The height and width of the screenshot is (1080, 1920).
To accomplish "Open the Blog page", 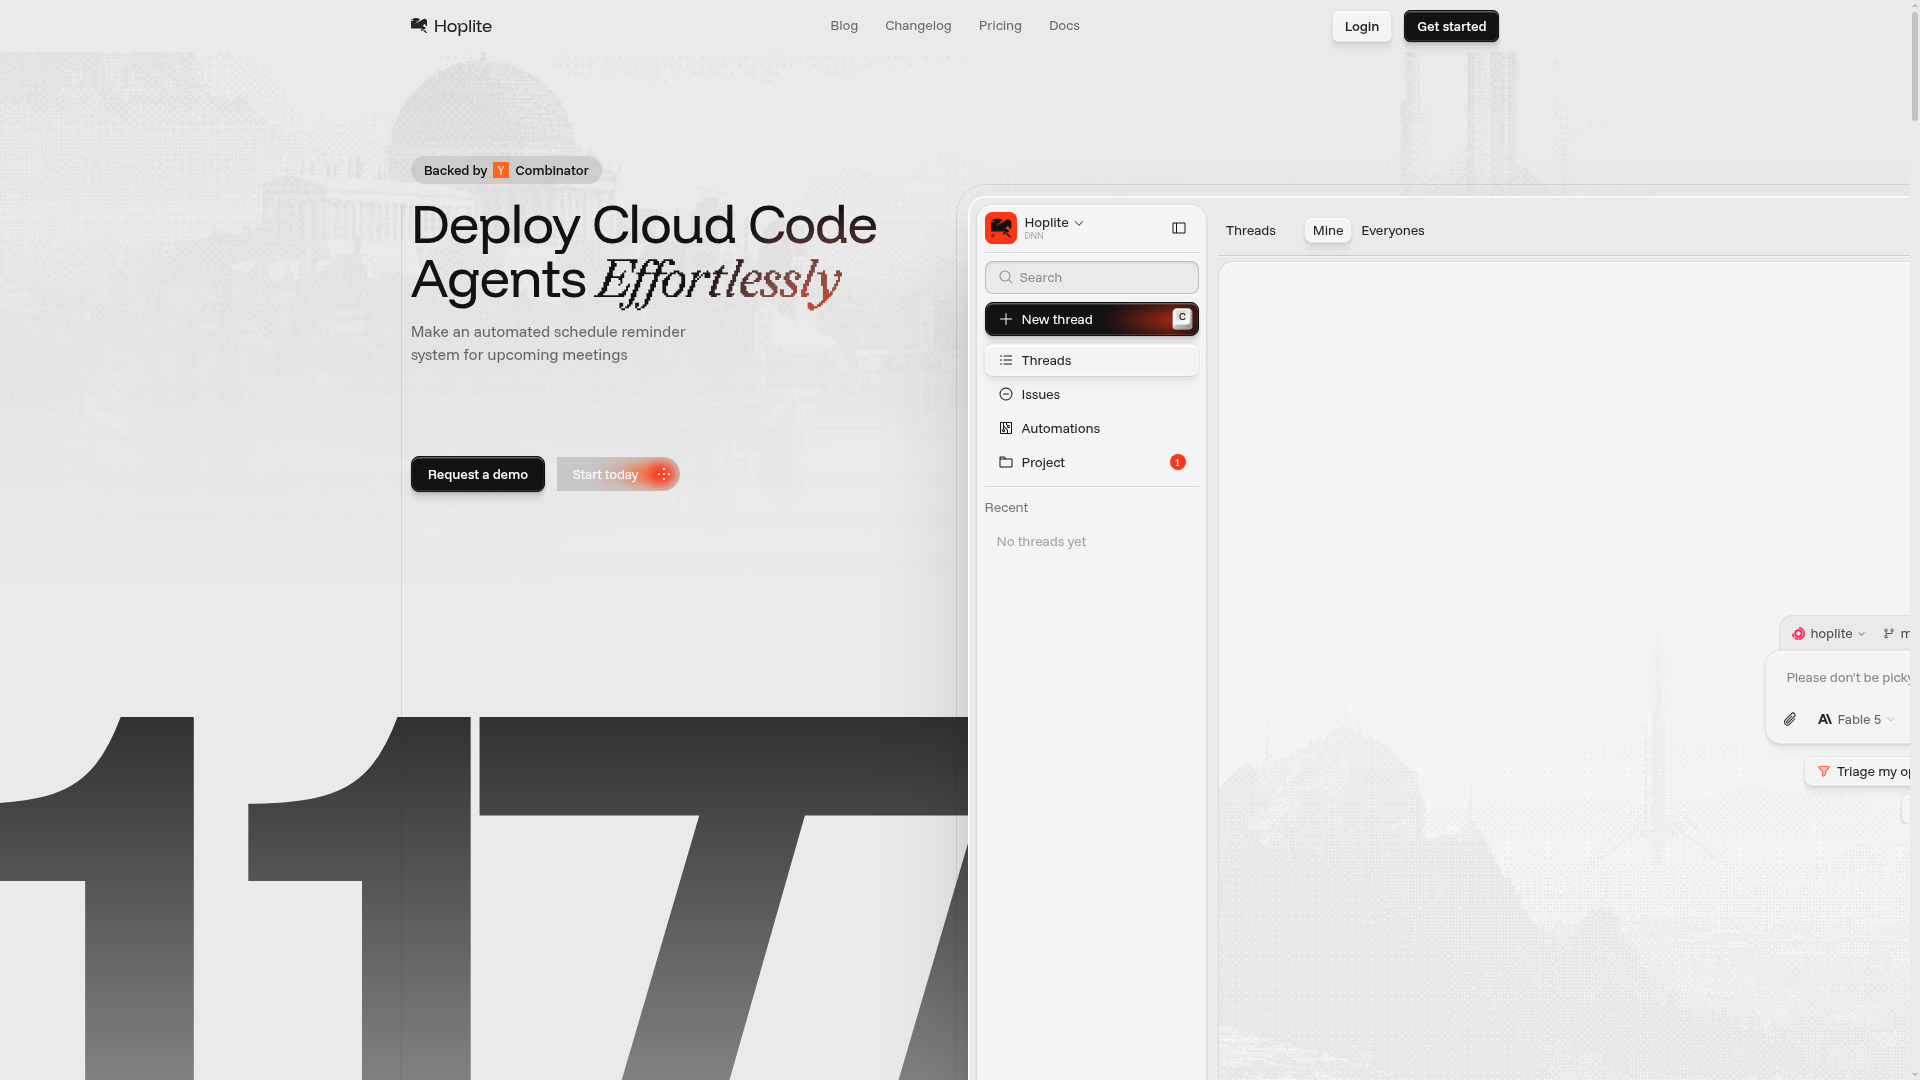I will click(844, 25).
